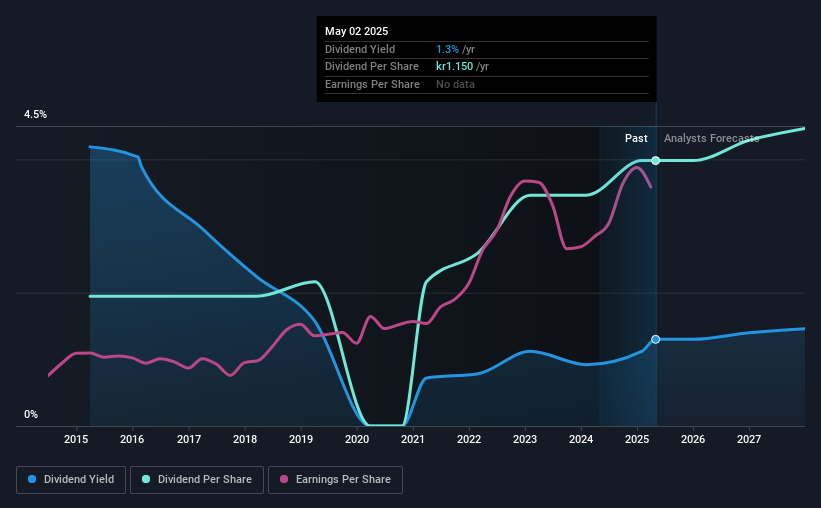The image size is (821, 508).
Task: Click the Past region label
Action: (x=636, y=138)
